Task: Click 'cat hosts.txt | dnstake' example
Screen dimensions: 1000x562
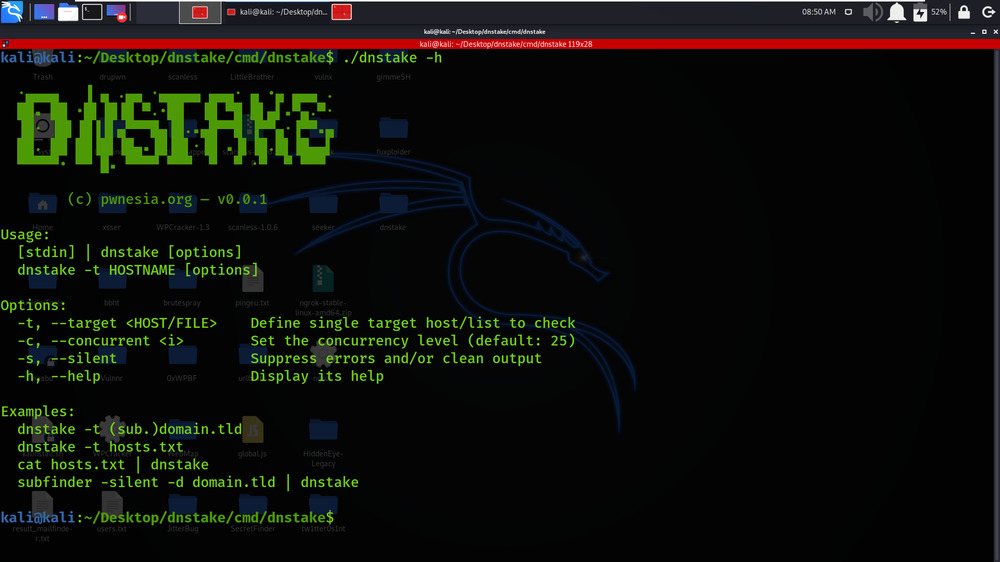Action: click(113, 465)
